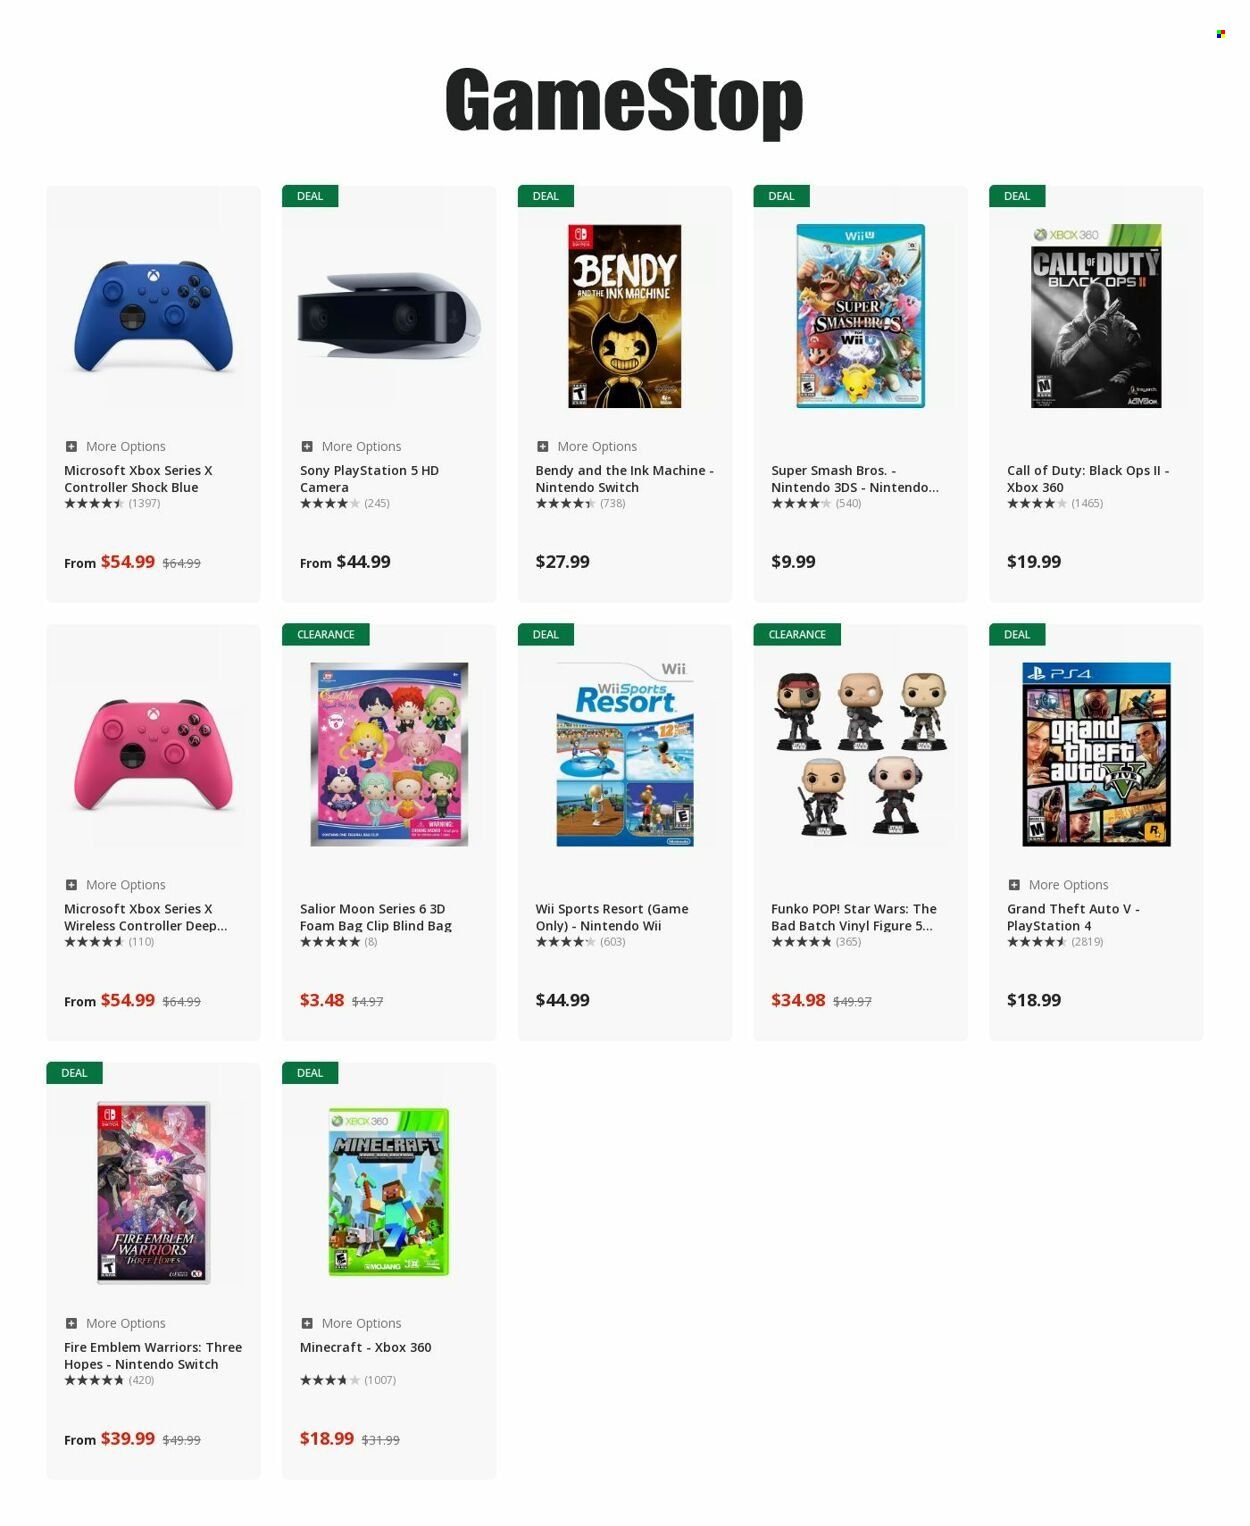Screen dimensions: 1250x1526
Task: Expand More Options for PlayStation 5 HD Camera
Action: click(307, 447)
